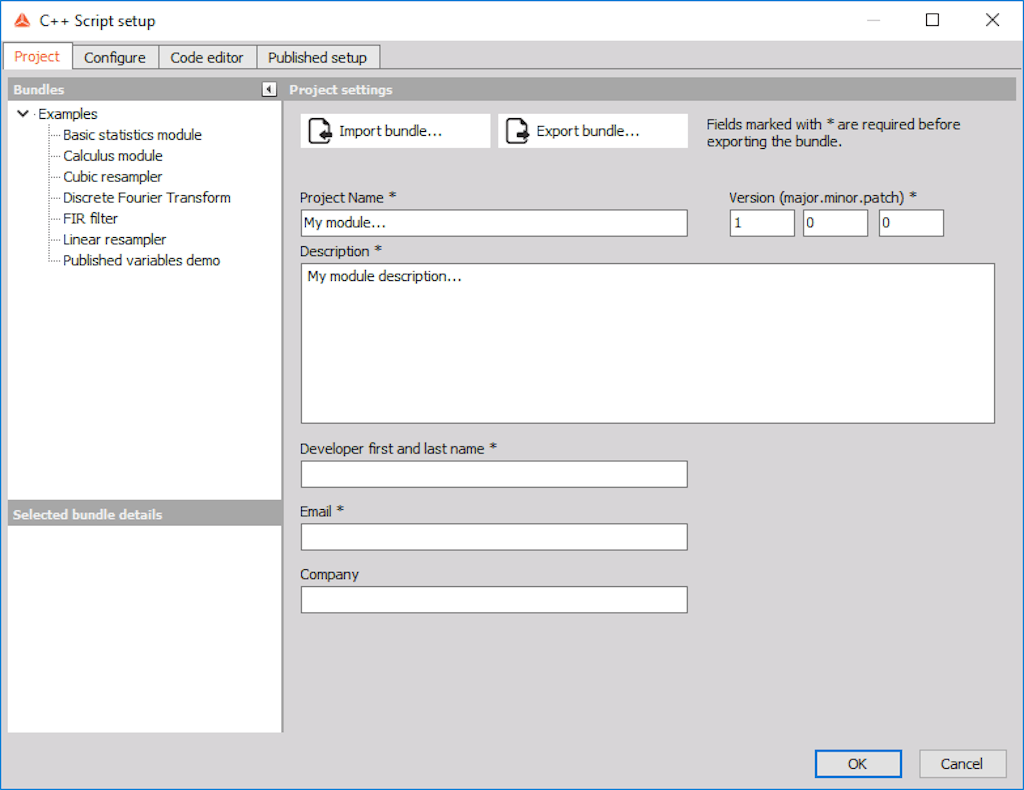Viewport: 1024px width, 790px height.
Task: Focus the major version field
Action: [762, 223]
